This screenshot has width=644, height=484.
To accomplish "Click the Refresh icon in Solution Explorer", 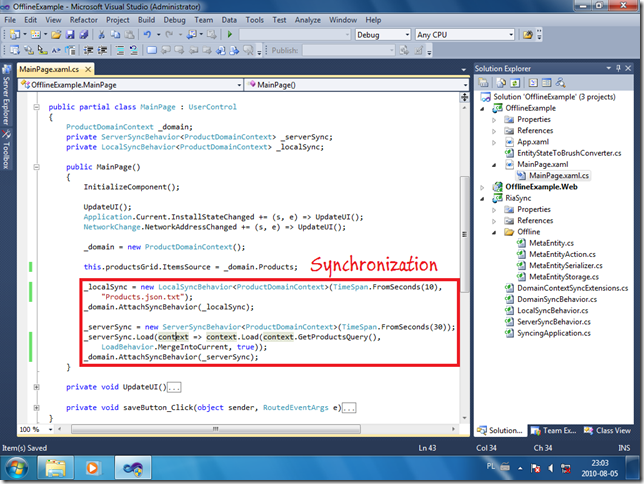I will point(515,83).
